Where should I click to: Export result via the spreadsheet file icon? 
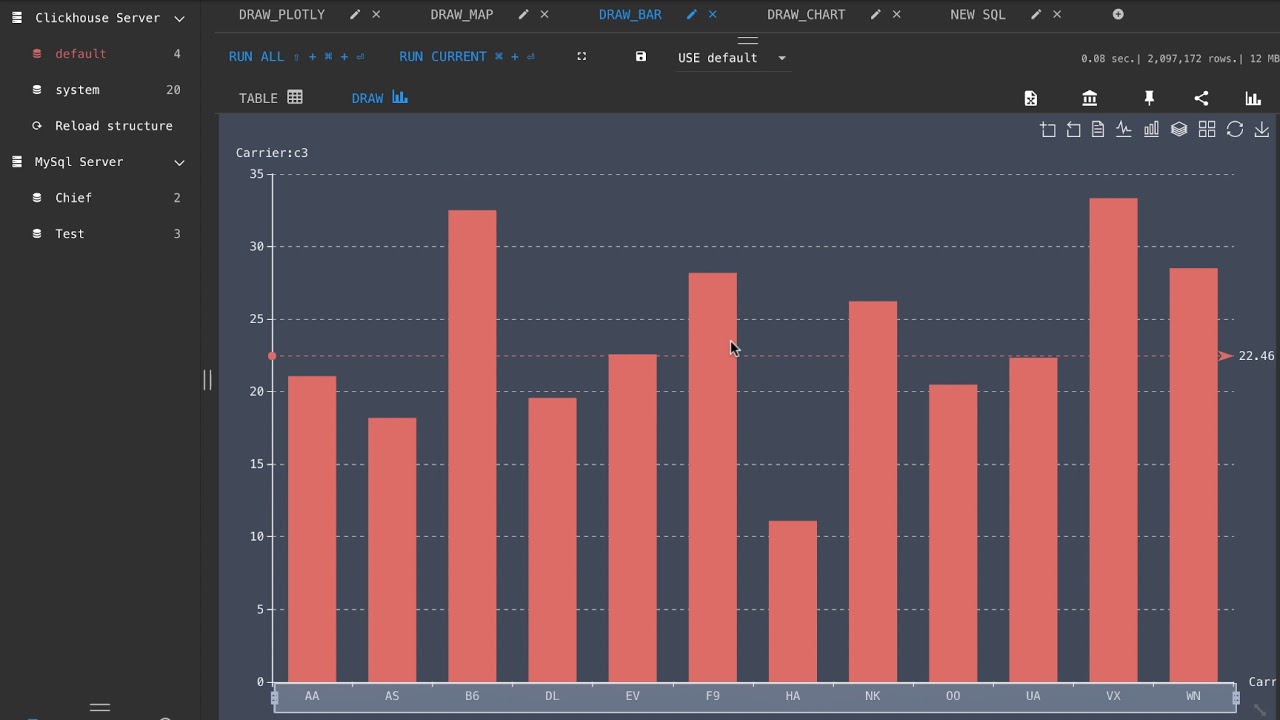click(1031, 98)
